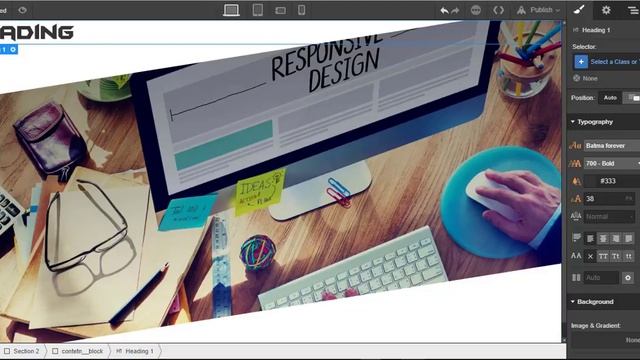The width and height of the screenshot is (640, 360).
Task: Edit the columns Auto field
Action: tap(601, 278)
